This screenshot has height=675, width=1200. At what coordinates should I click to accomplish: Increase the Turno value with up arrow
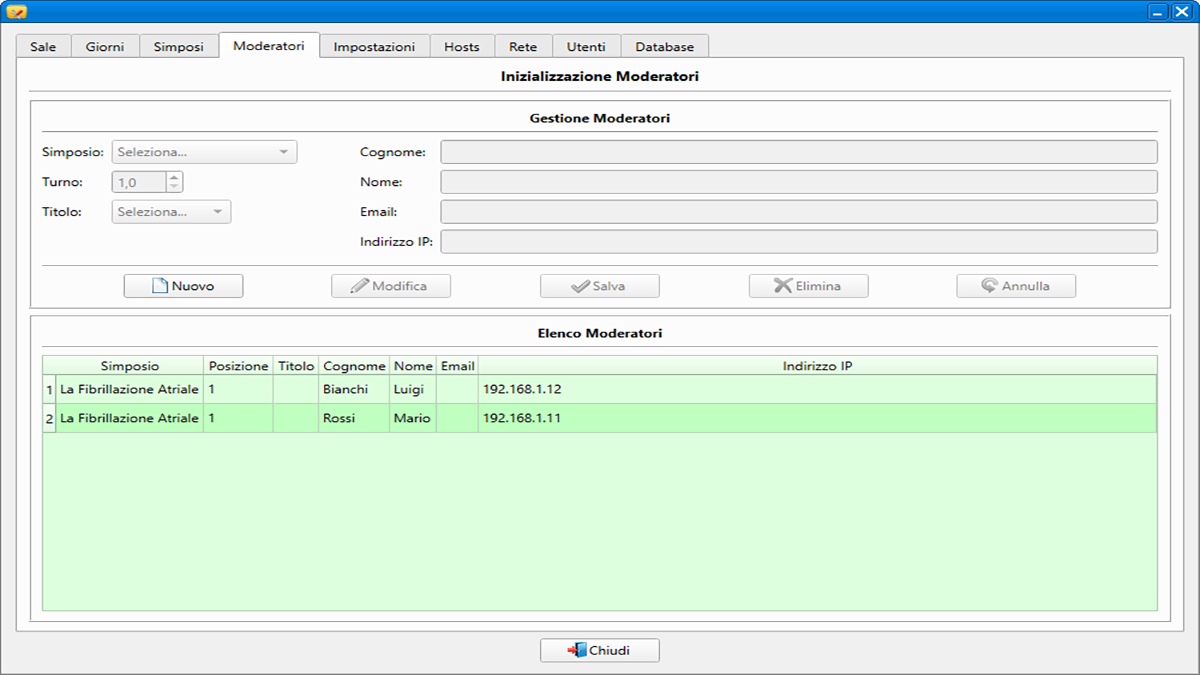[x=174, y=177]
